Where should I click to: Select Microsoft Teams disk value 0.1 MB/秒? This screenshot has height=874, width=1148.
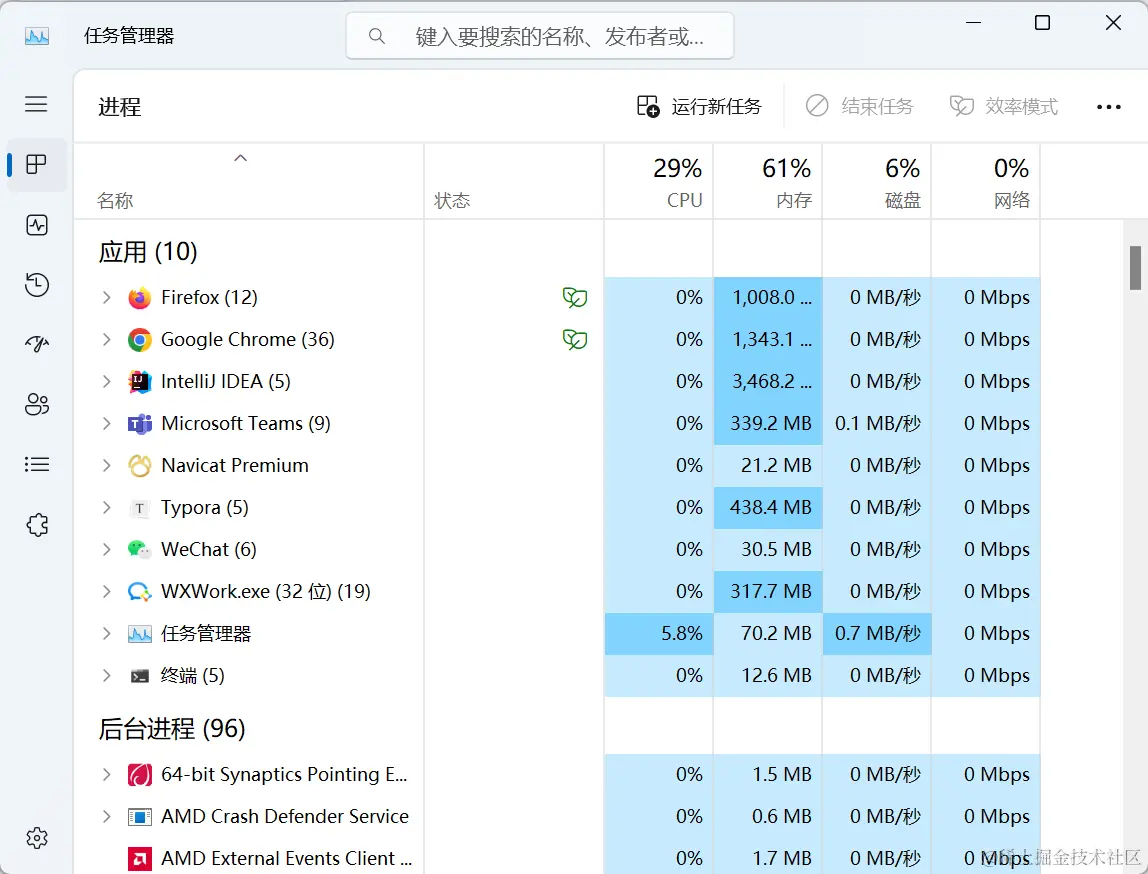877,424
